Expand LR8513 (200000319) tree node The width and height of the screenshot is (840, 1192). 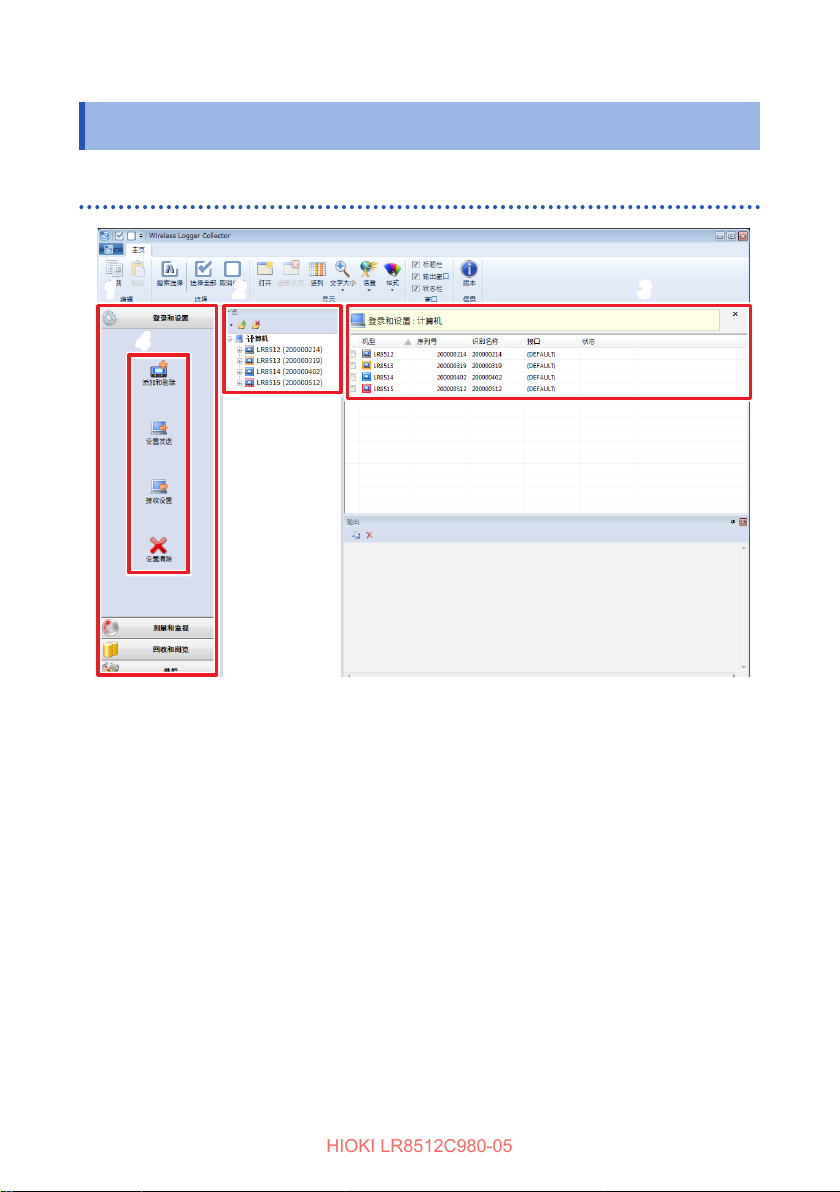point(239,361)
